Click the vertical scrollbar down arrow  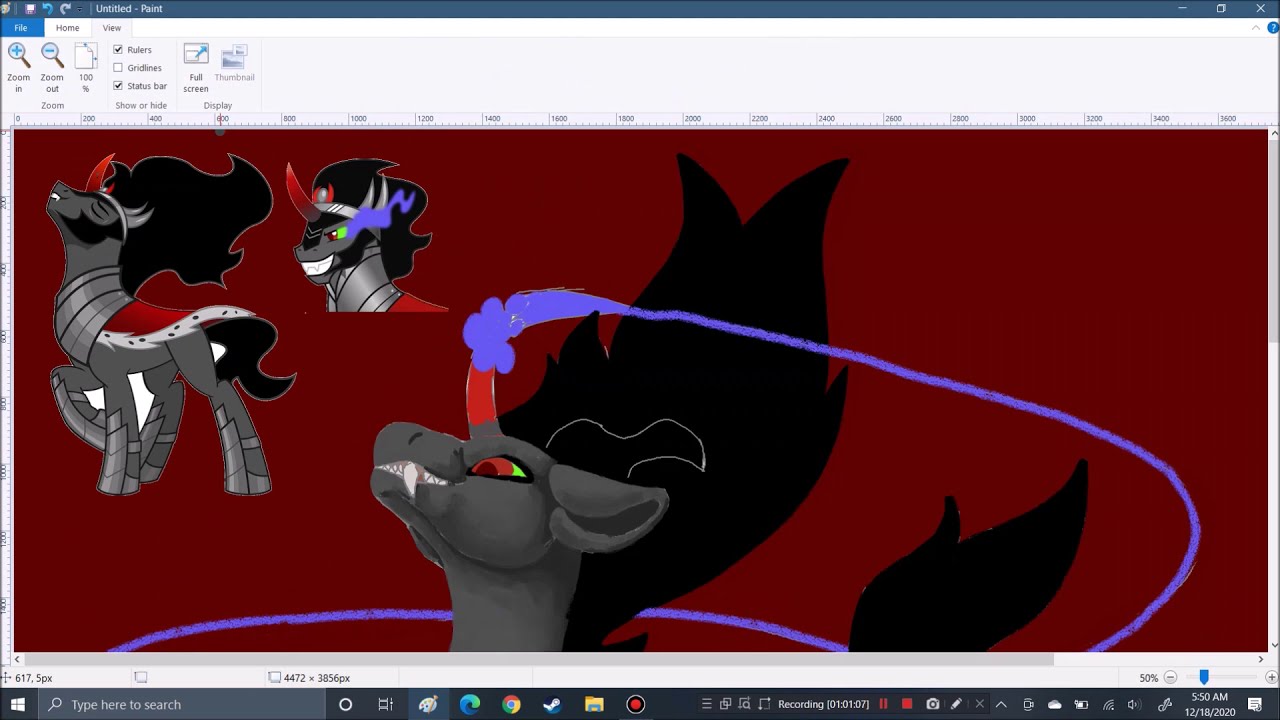[x=1274, y=645]
